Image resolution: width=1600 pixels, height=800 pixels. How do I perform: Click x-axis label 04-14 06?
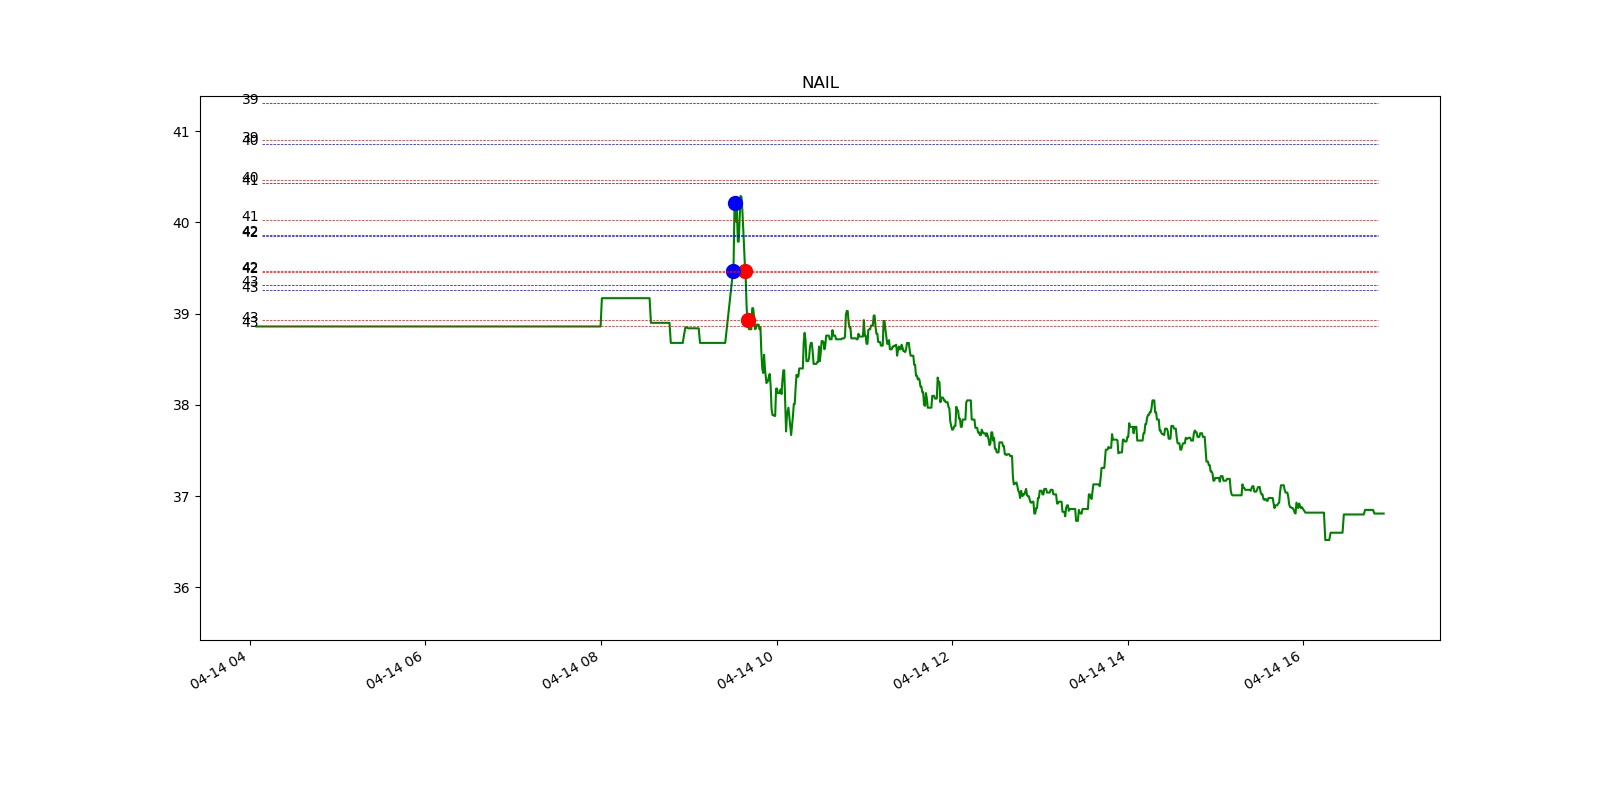(x=395, y=669)
